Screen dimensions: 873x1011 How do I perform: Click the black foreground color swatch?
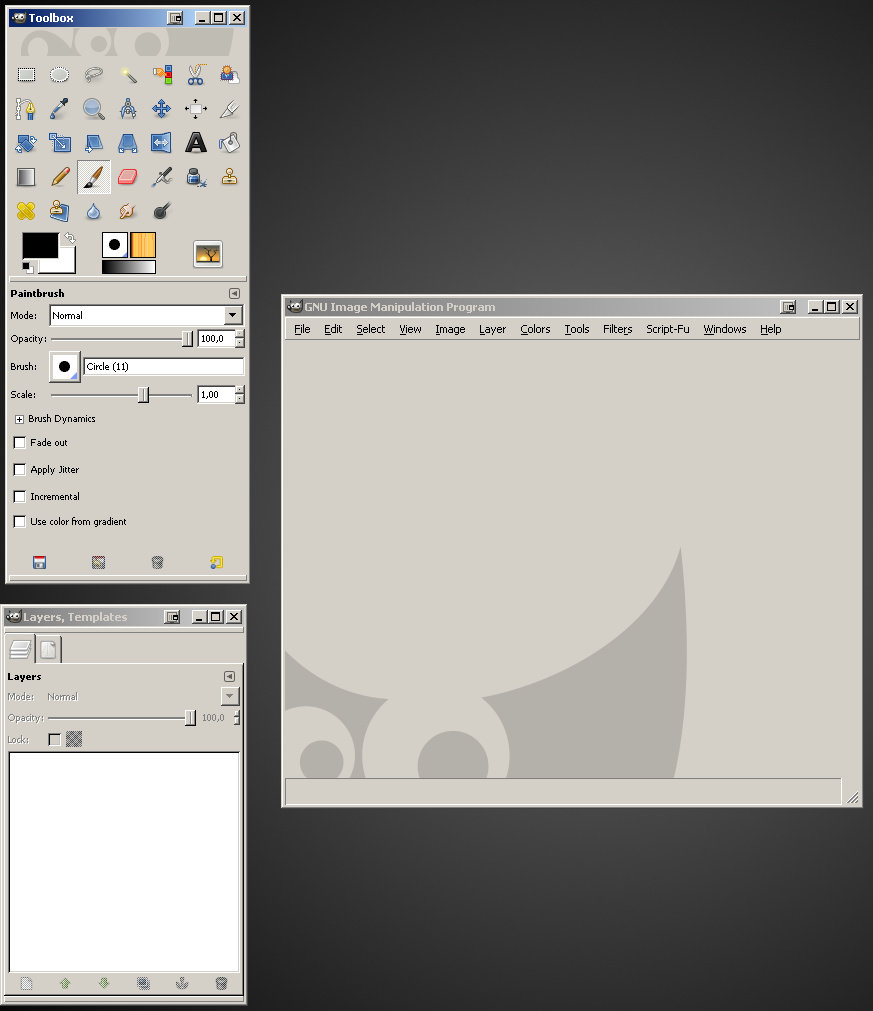click(40, 246)
